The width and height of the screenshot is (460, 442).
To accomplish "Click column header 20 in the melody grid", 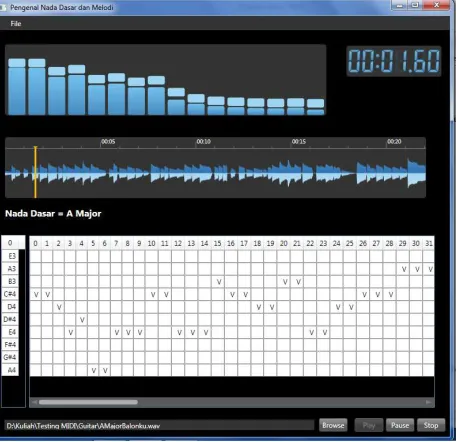I will [284, 243].
